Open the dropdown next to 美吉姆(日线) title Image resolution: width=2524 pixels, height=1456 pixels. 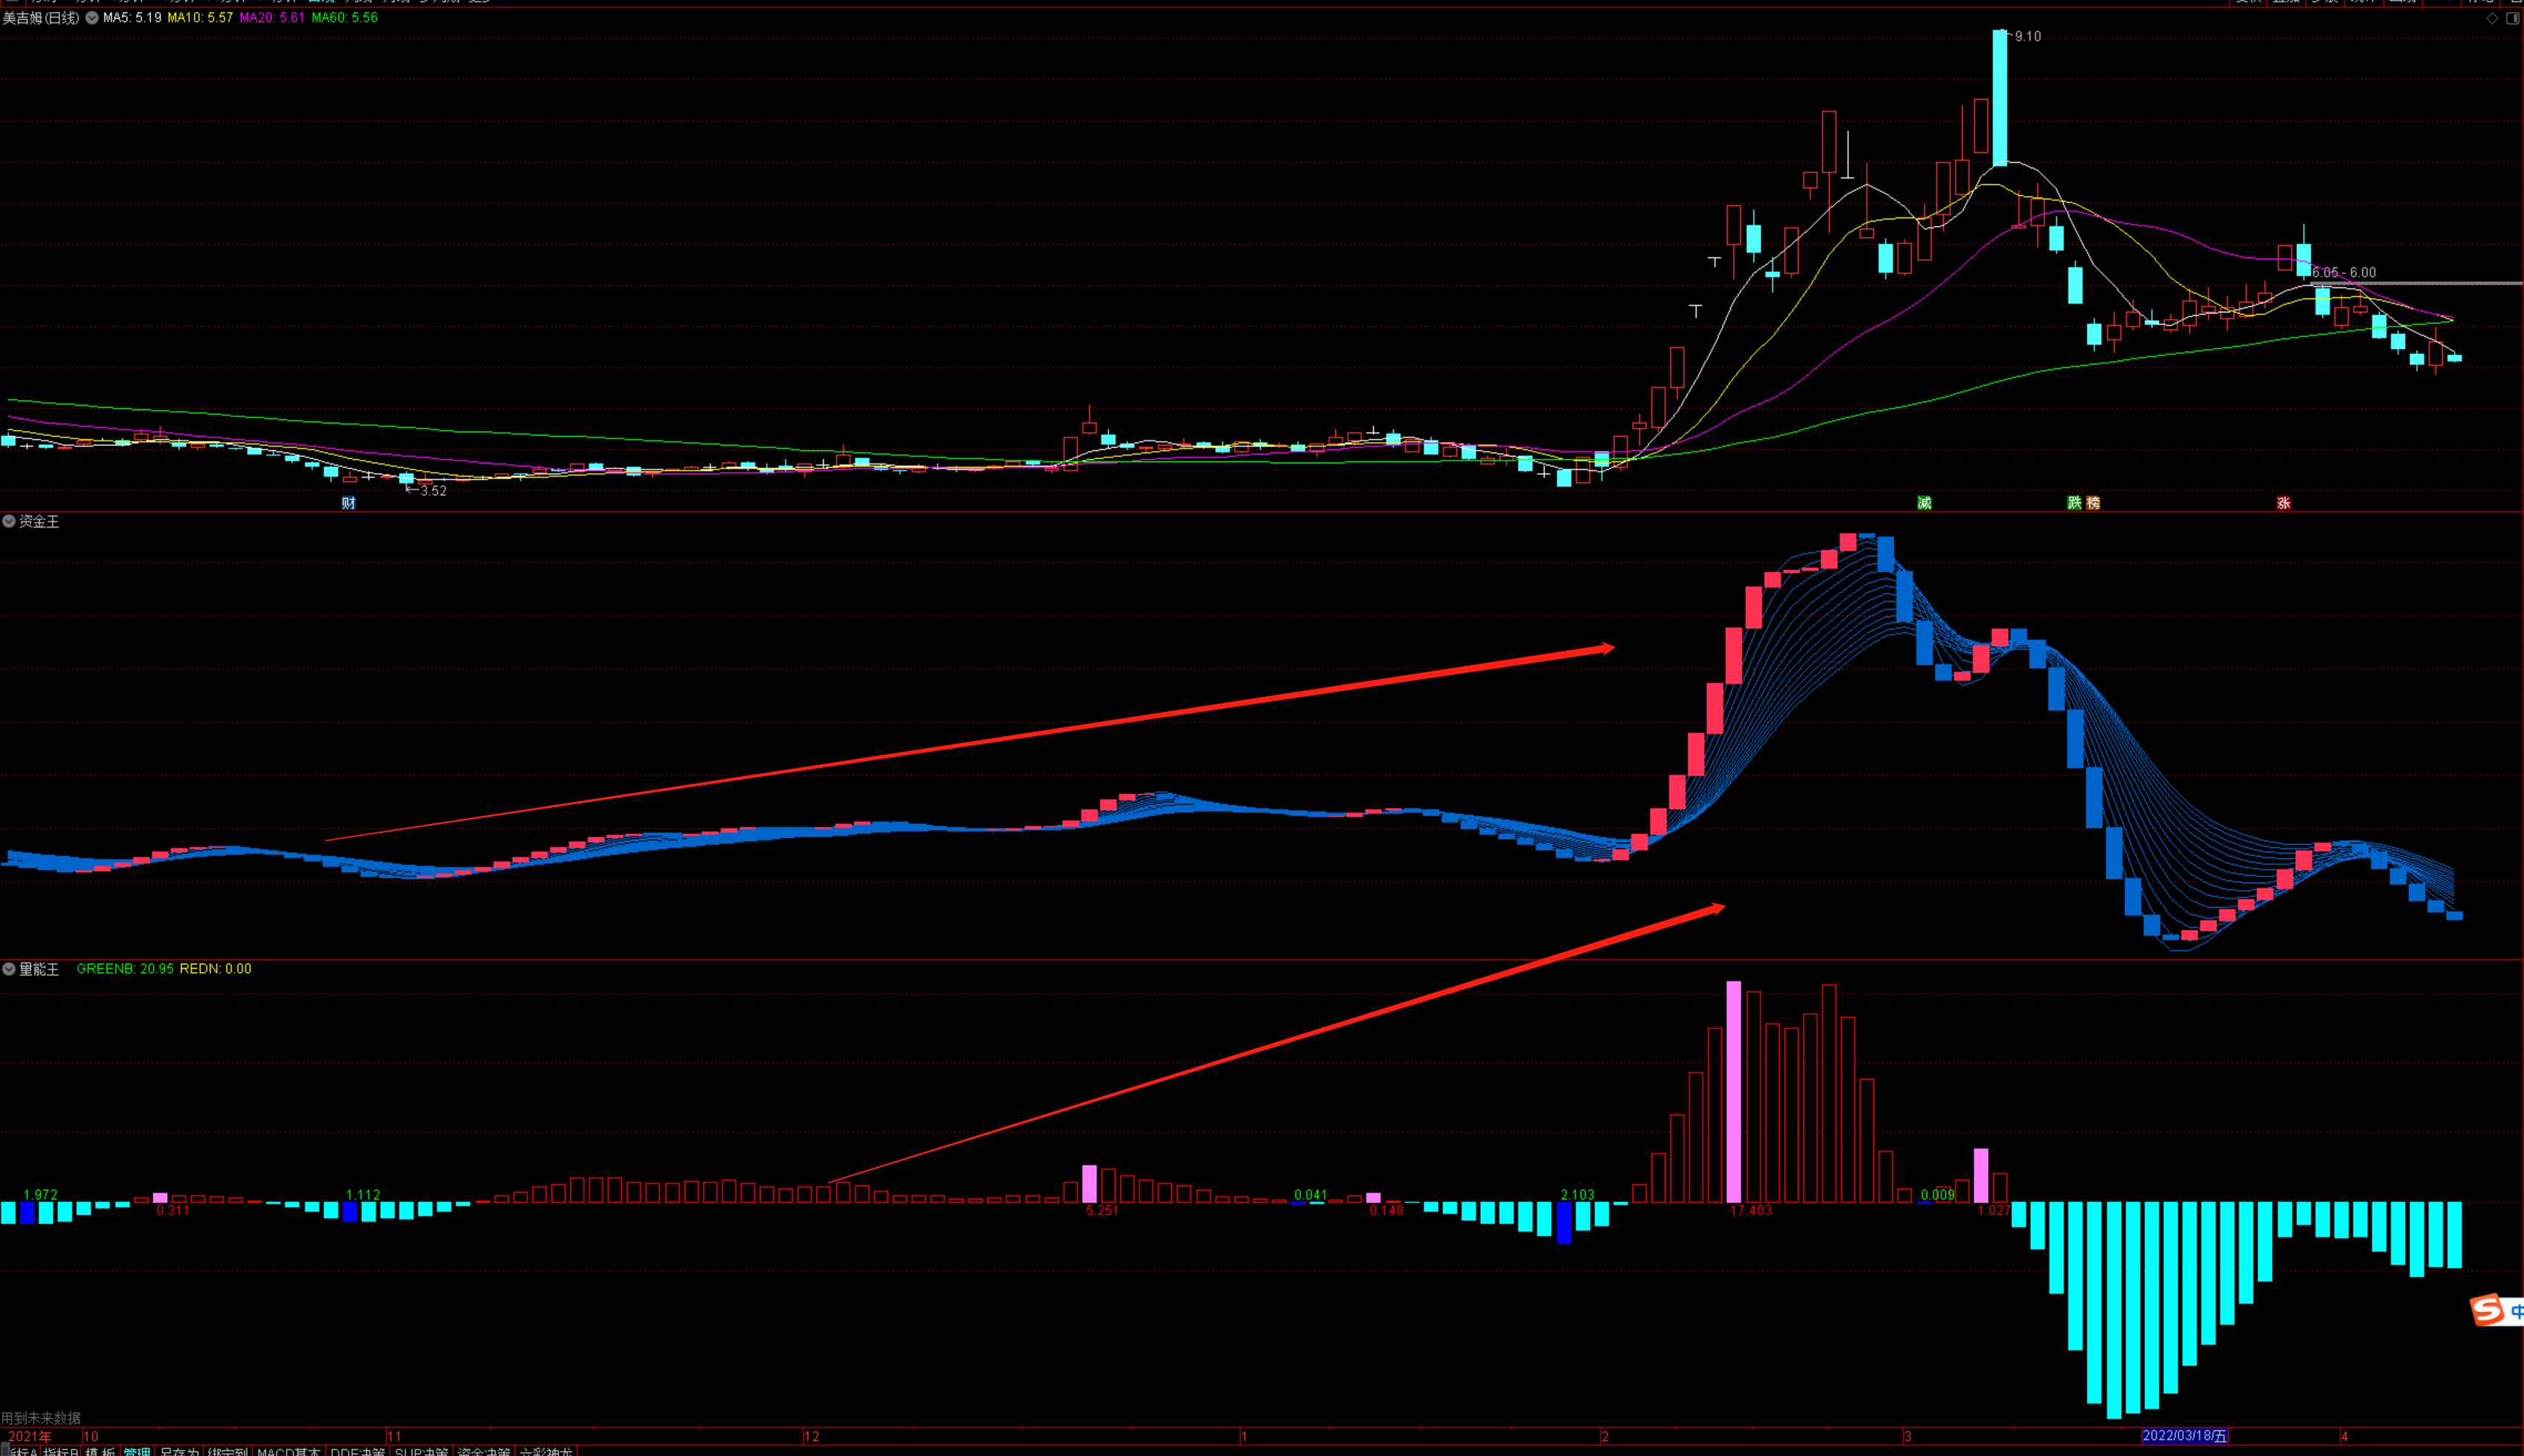pyautogui.click(x=92, y=18)
